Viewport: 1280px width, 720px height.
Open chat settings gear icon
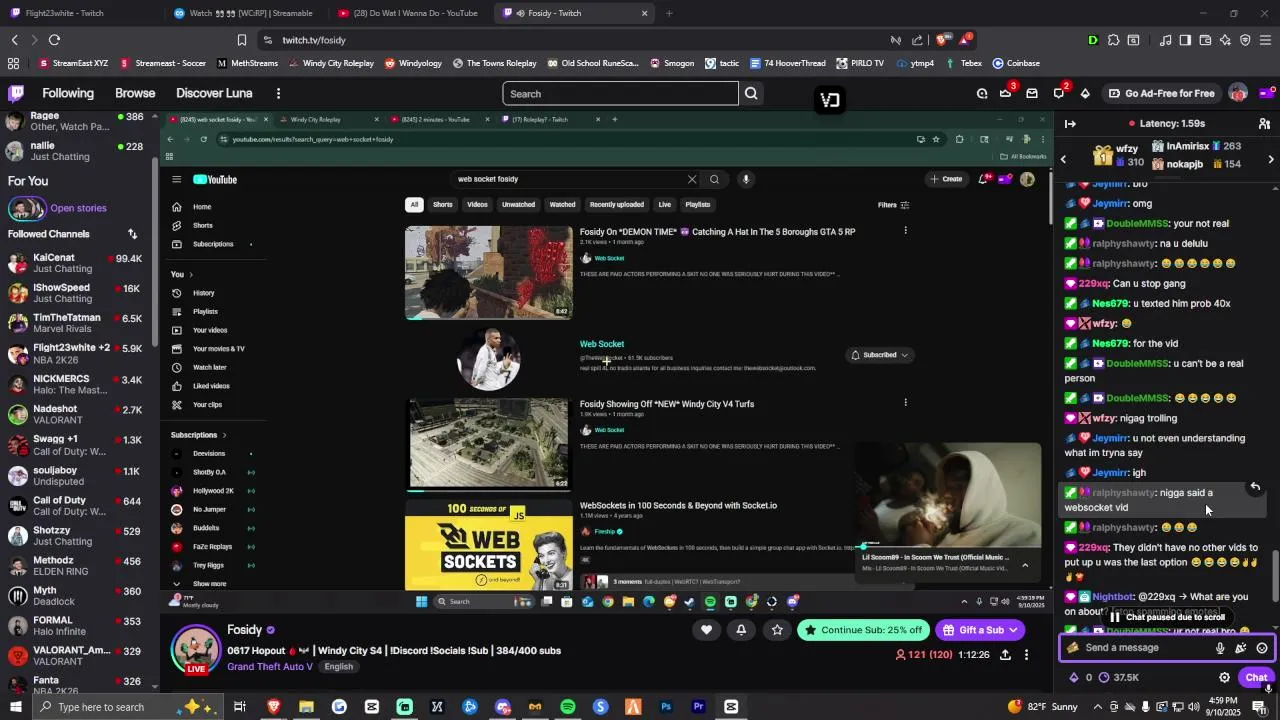coord(1224,677)
